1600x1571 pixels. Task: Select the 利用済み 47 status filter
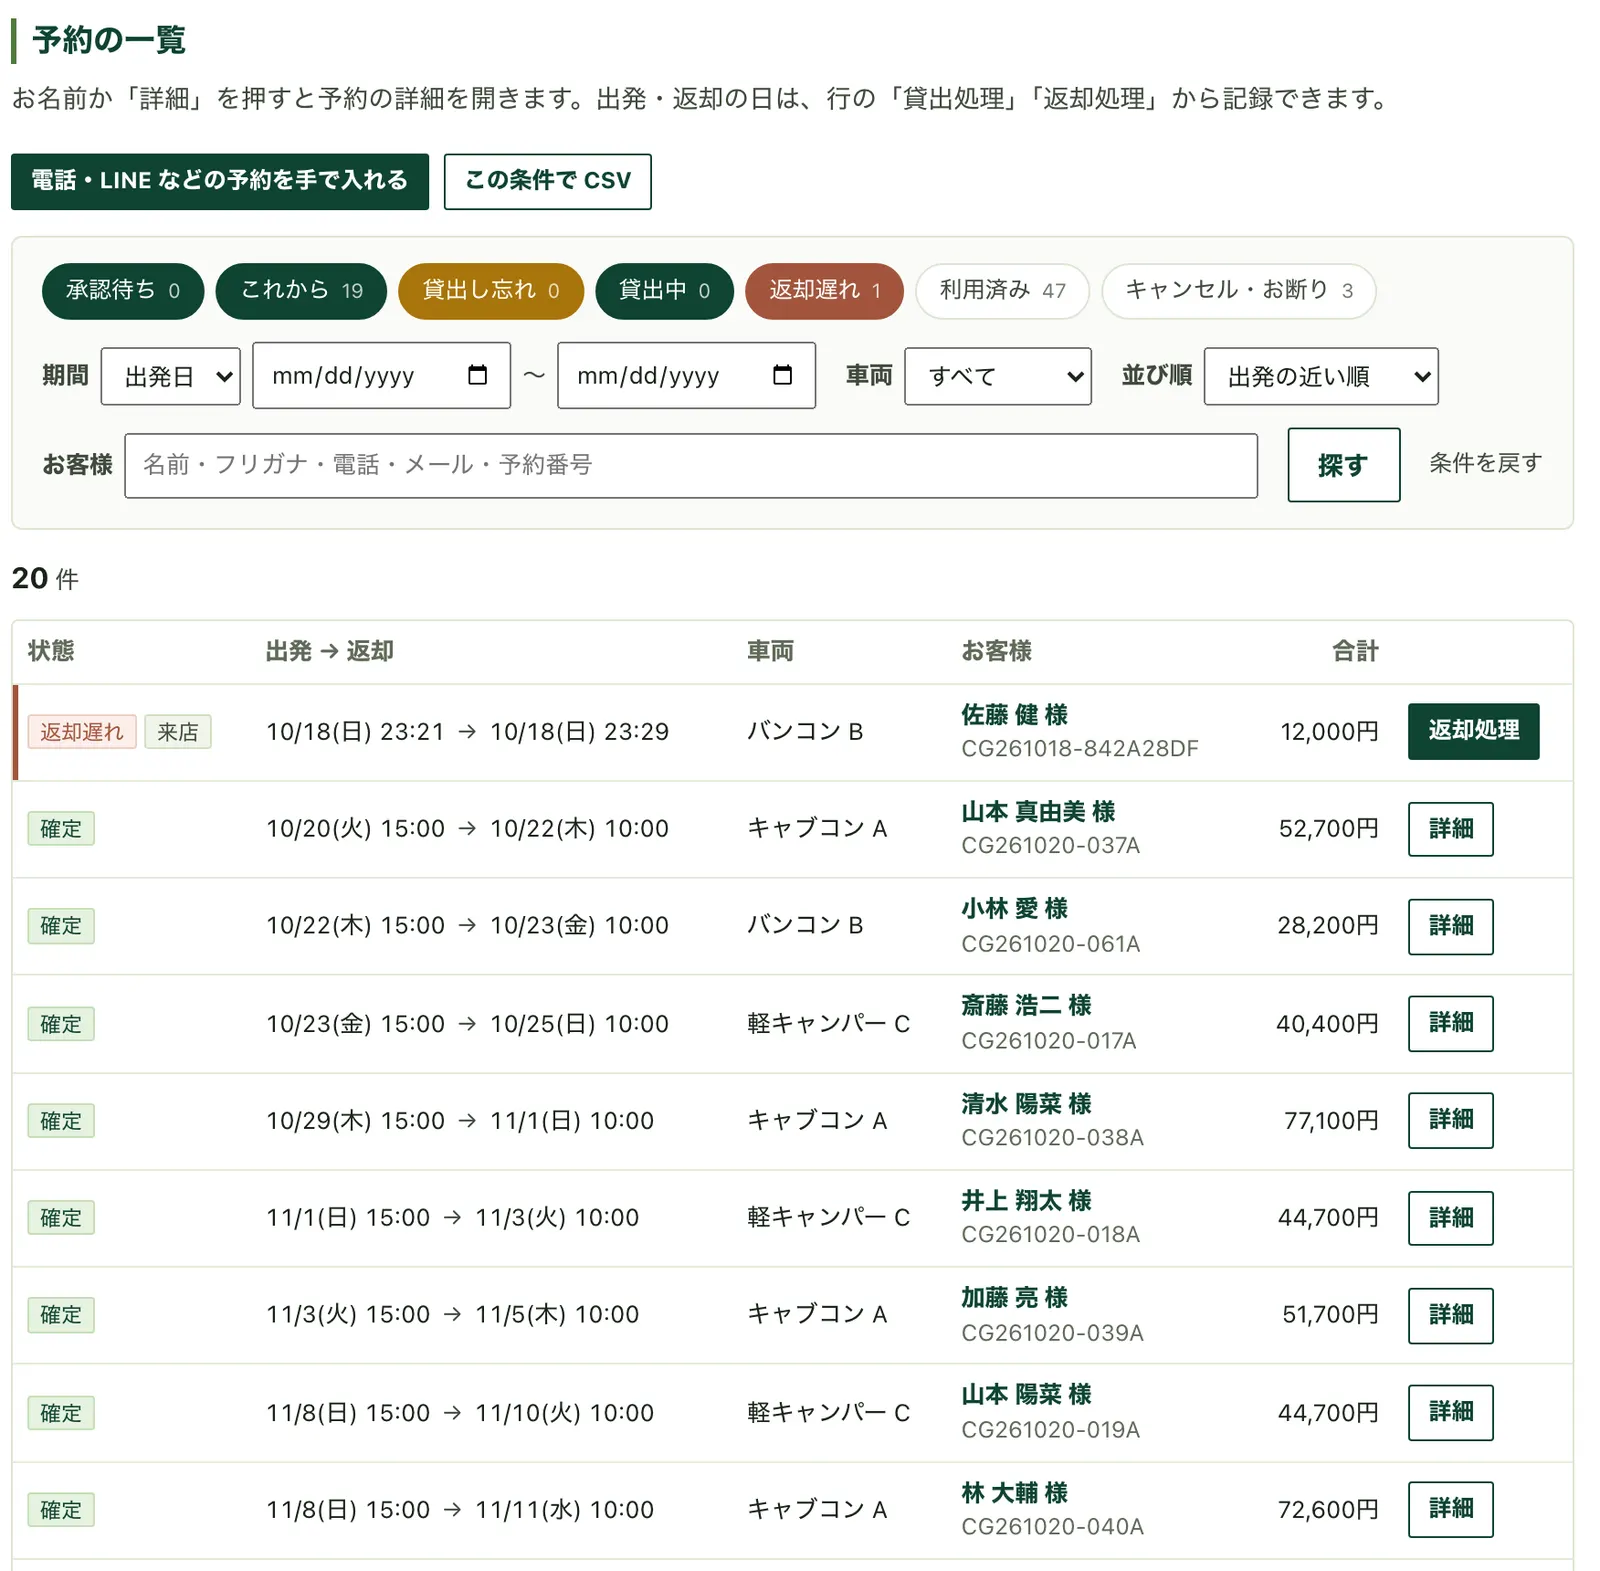[1002, 291]
